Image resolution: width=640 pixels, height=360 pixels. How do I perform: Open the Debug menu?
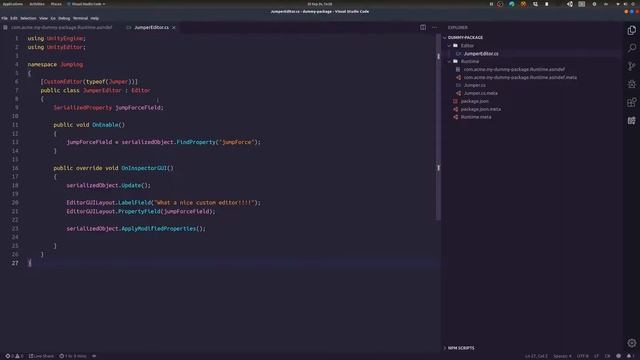(x=64, y=18)
